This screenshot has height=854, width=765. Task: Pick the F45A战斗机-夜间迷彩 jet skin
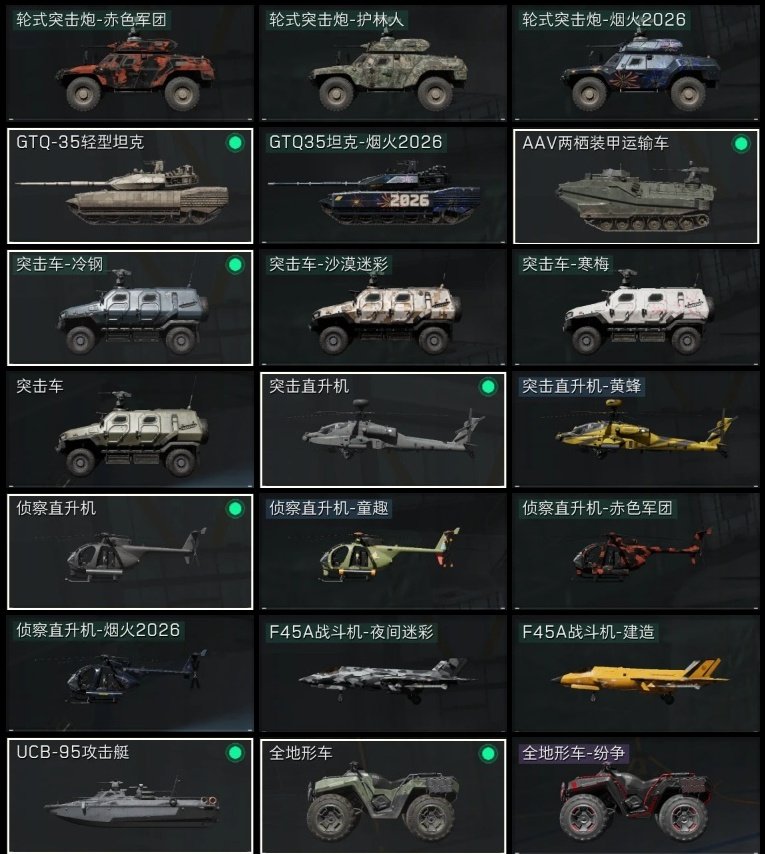point(383,674)
